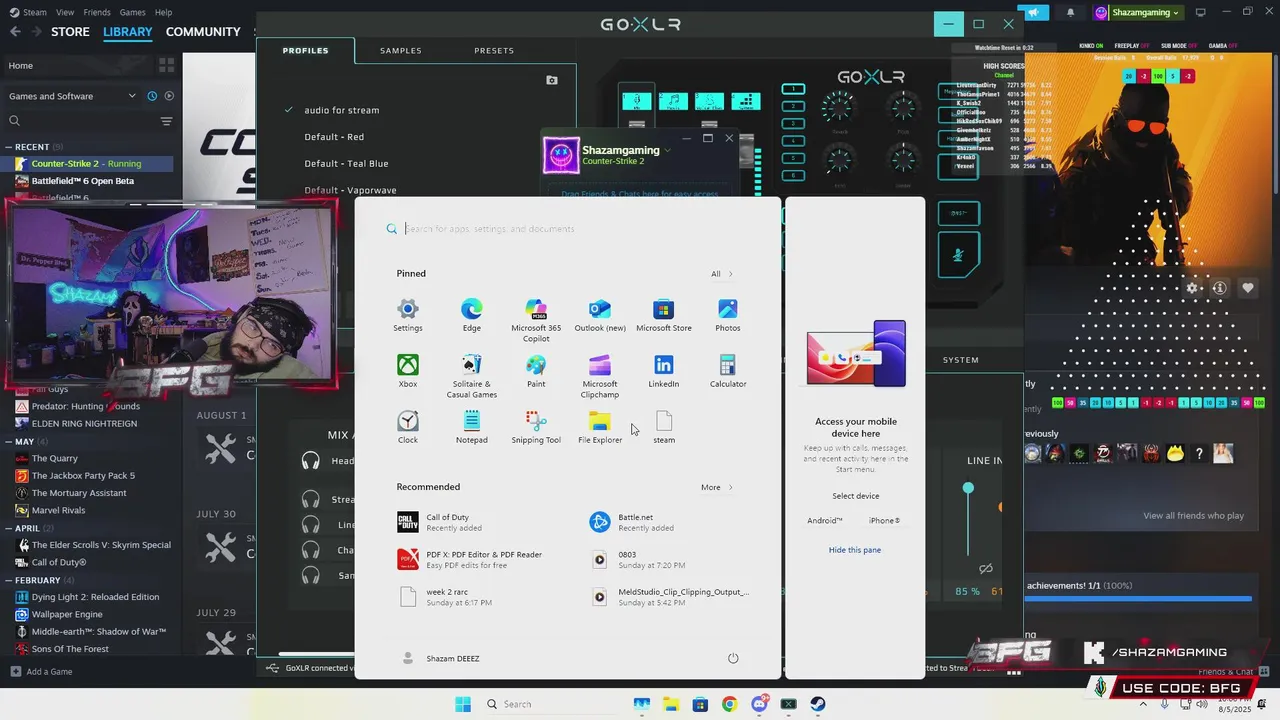Select audio for stream profile
1280x720 pixels.
pos(342,110)
